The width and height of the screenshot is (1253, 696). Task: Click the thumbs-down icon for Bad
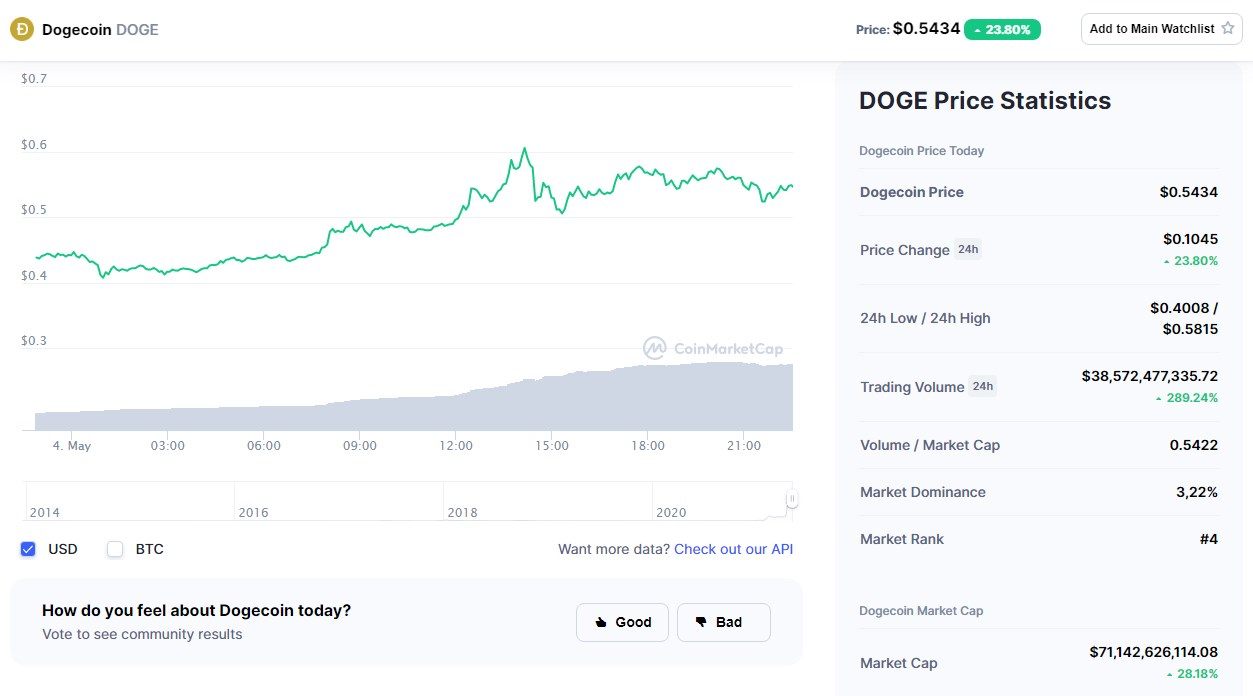(x=701, y=622)
